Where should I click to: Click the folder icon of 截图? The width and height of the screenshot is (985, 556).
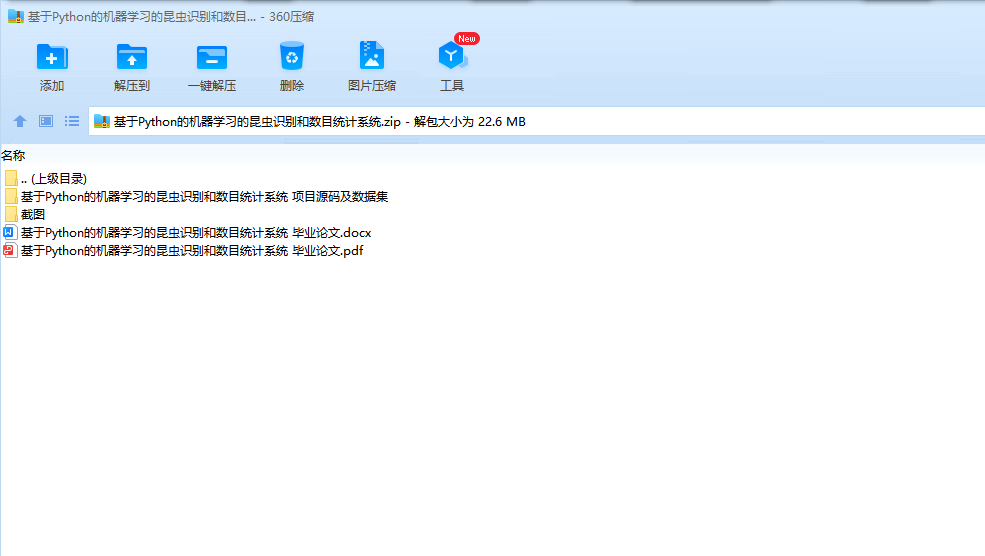click(11, 215)
